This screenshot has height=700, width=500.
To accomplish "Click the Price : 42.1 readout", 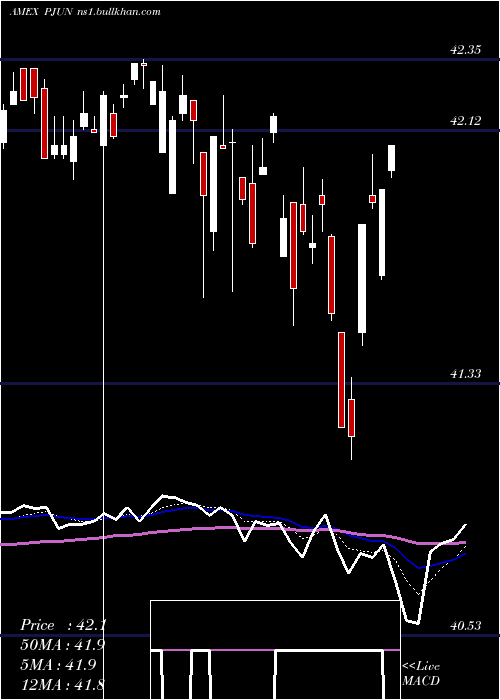I will pos(62,625).
